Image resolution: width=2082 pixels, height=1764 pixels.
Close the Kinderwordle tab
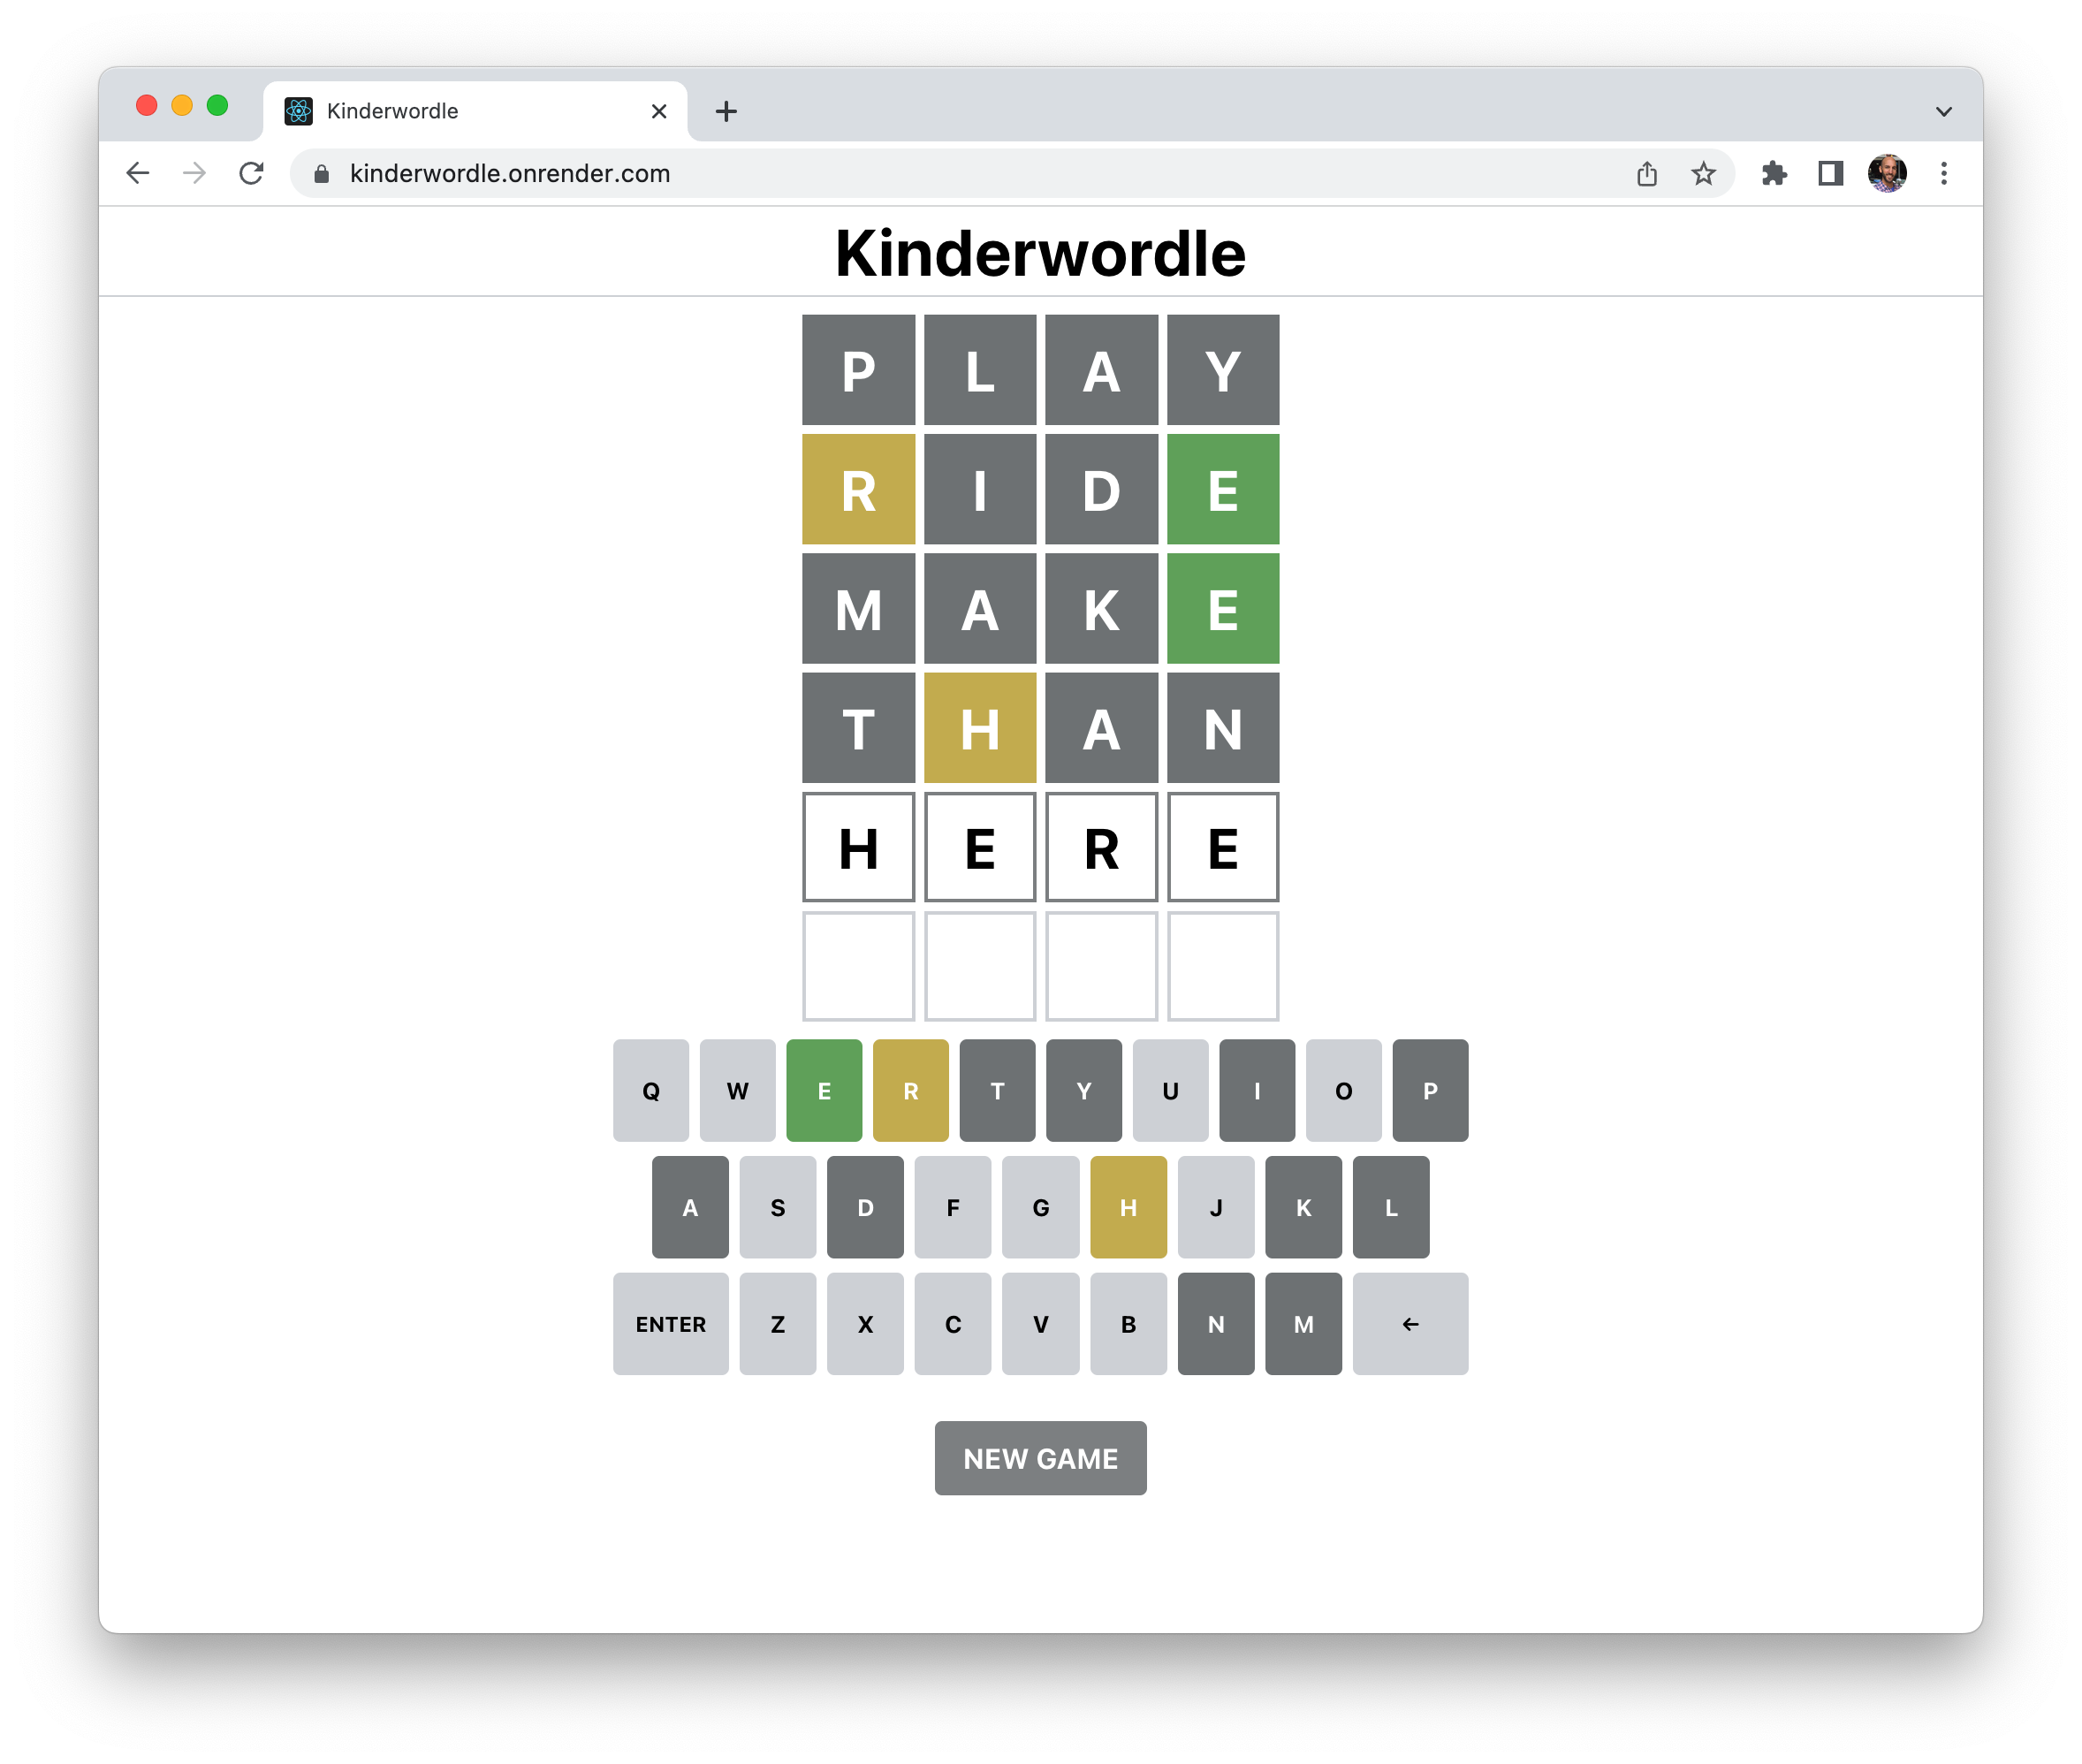(659, 111)
